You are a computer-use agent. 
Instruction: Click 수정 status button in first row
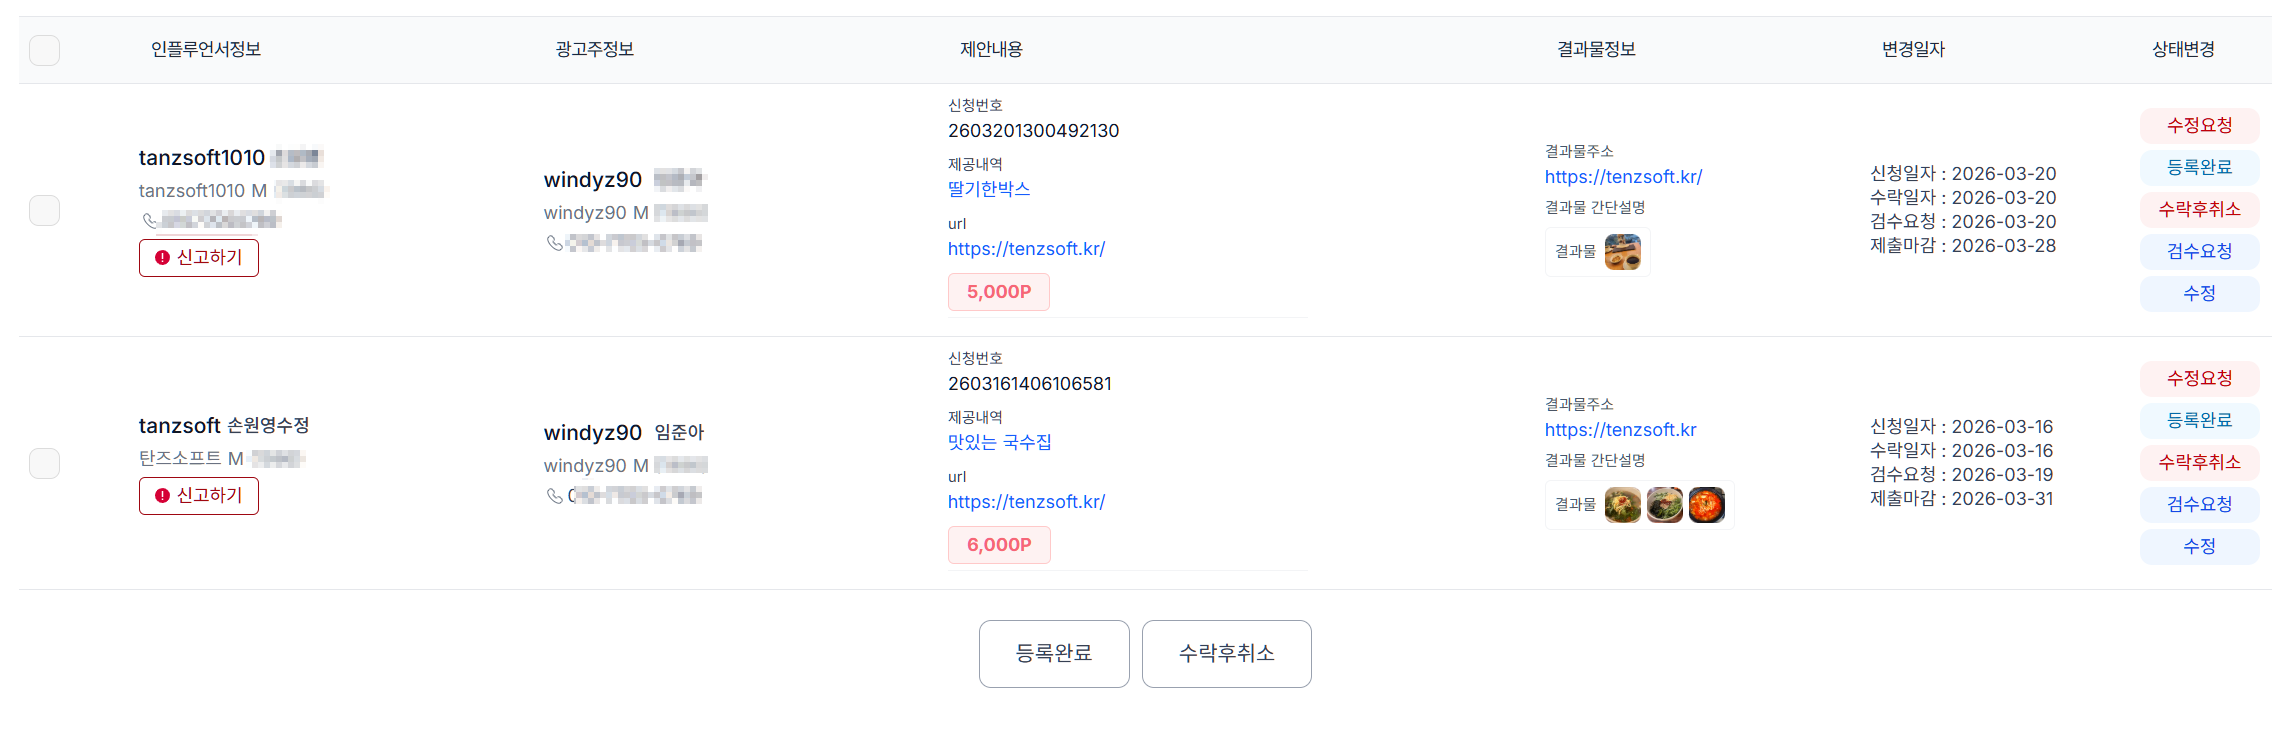[x=2199, y=293]
